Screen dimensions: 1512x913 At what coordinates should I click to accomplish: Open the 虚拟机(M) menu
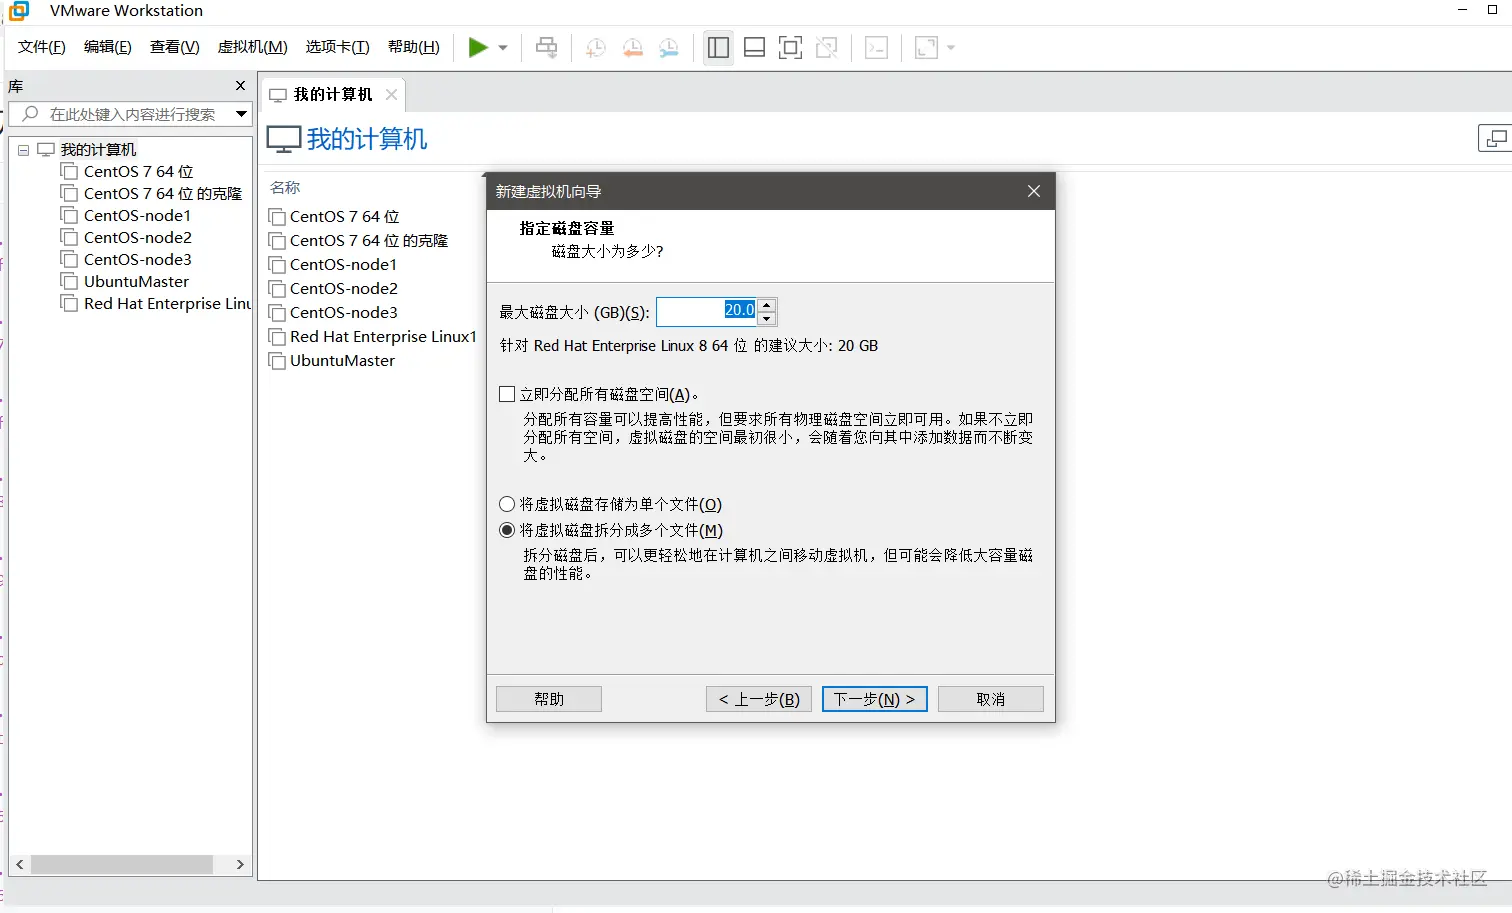pos(253,47)
